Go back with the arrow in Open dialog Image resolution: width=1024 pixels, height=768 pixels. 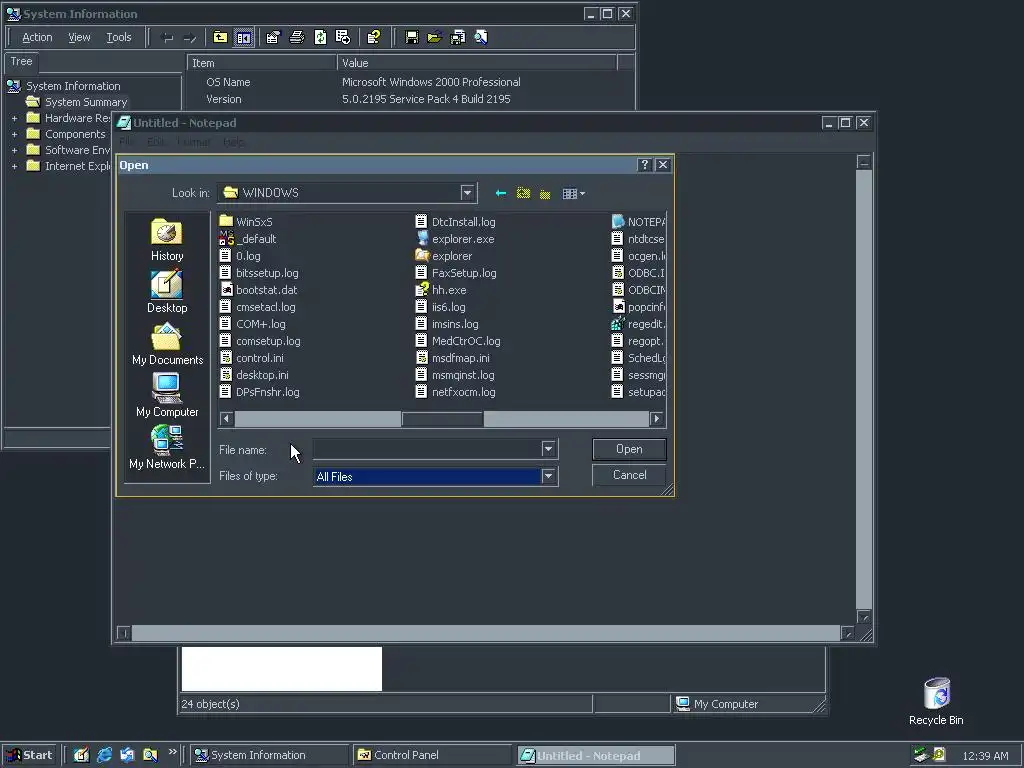(x=501, y=193)
